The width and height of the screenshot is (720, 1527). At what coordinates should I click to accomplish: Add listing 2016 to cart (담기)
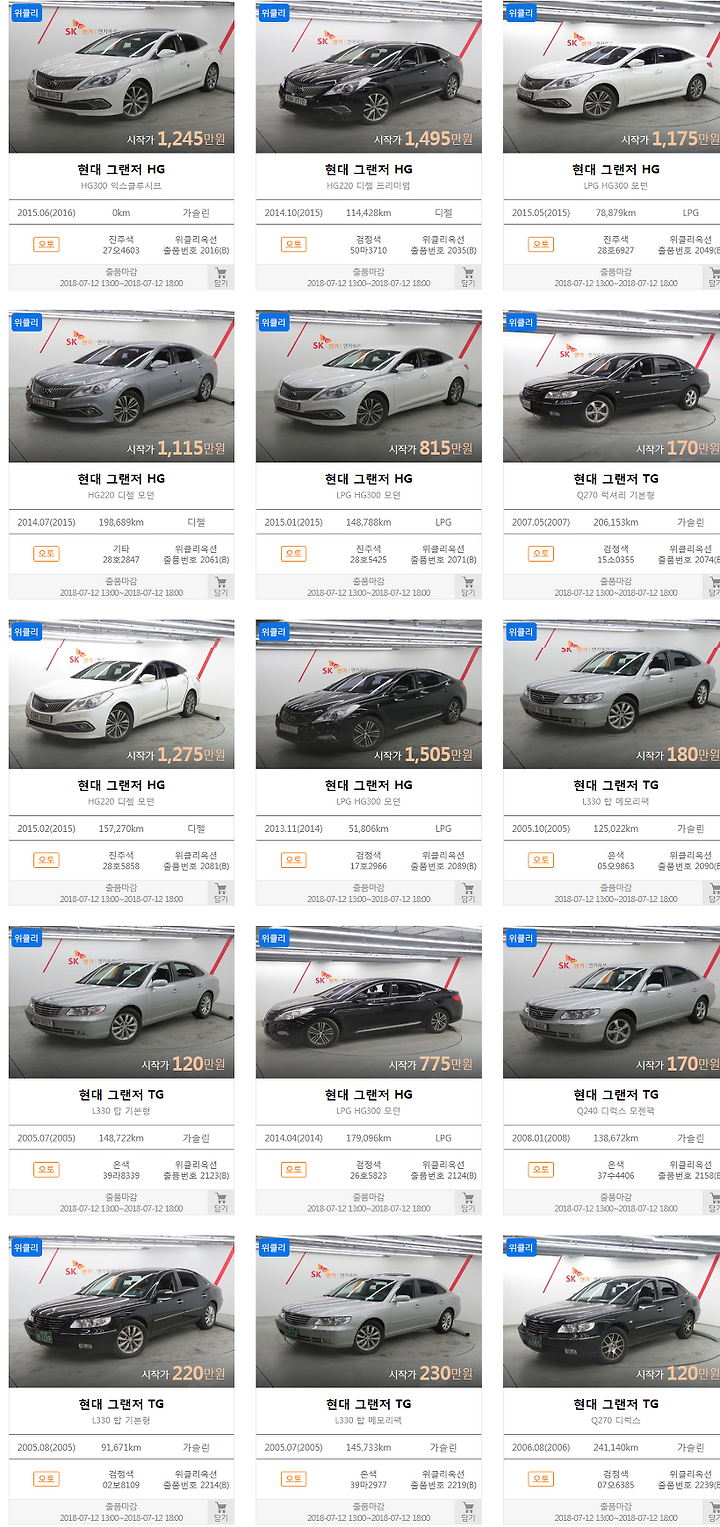point(221,277)
